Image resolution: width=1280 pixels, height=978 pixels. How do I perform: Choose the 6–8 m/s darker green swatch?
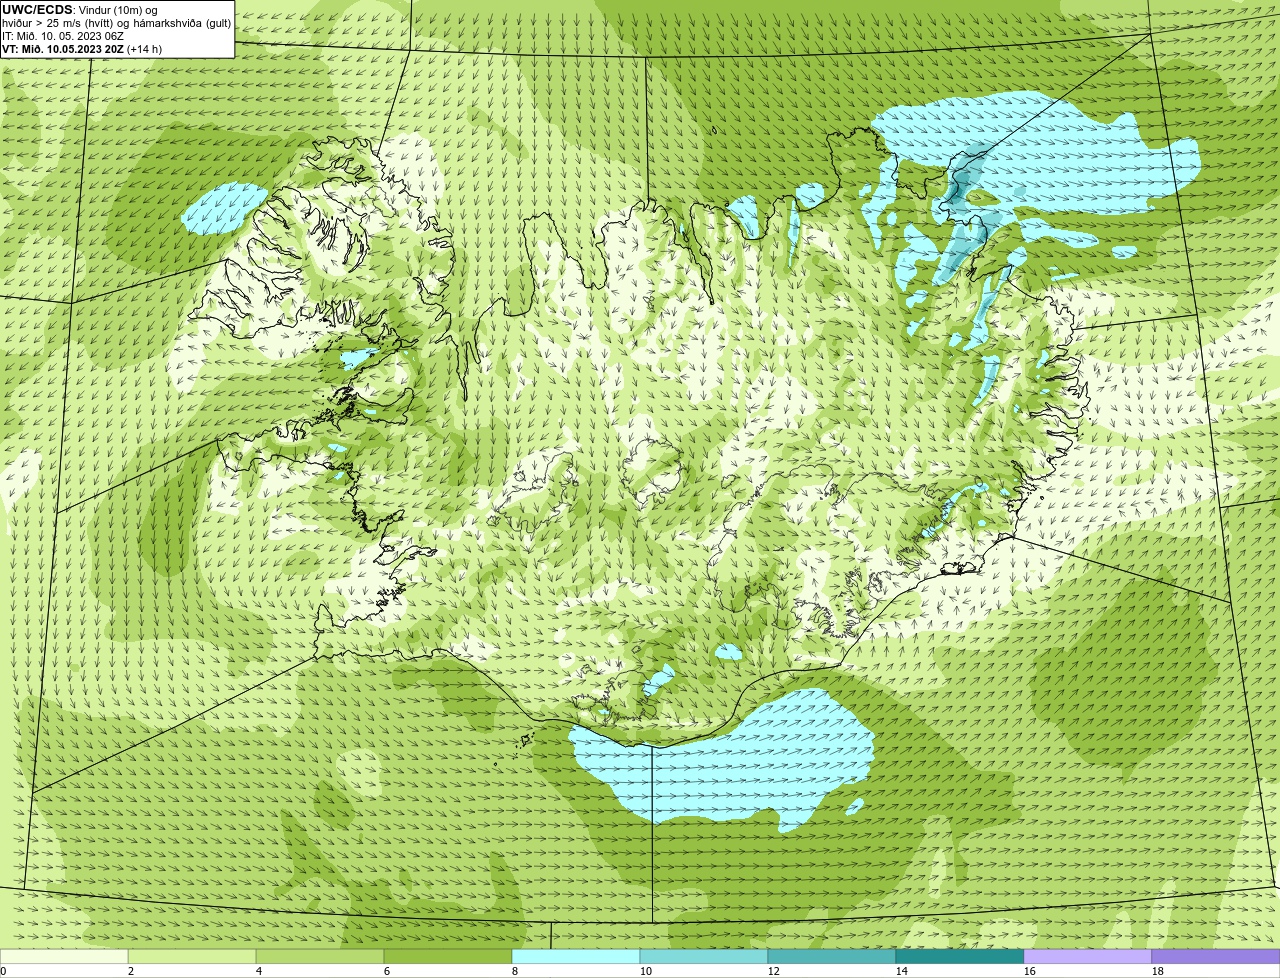tap(448, 957)
